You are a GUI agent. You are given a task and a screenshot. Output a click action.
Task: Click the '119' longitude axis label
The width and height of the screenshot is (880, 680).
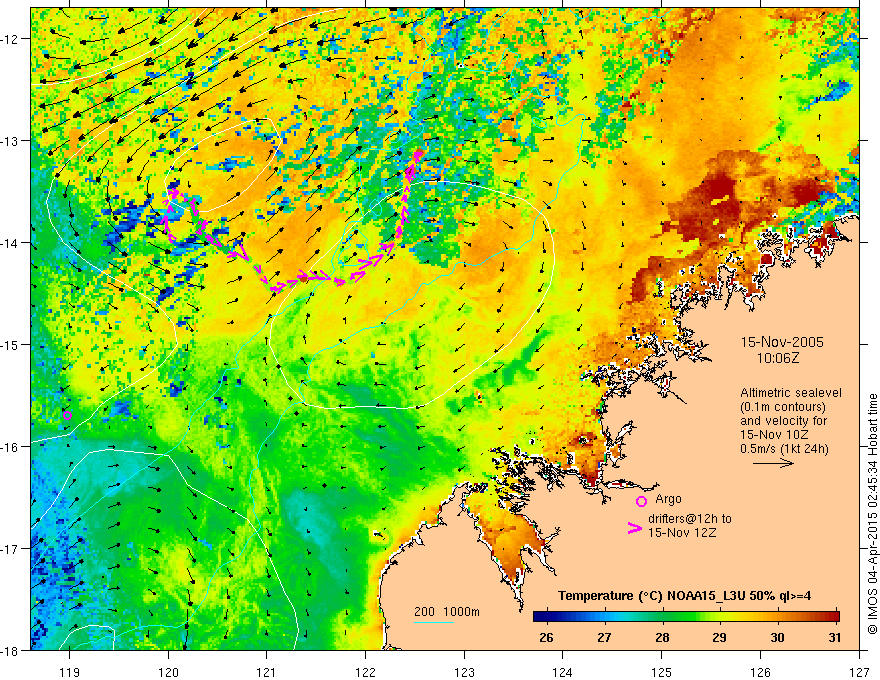[69, 672]
